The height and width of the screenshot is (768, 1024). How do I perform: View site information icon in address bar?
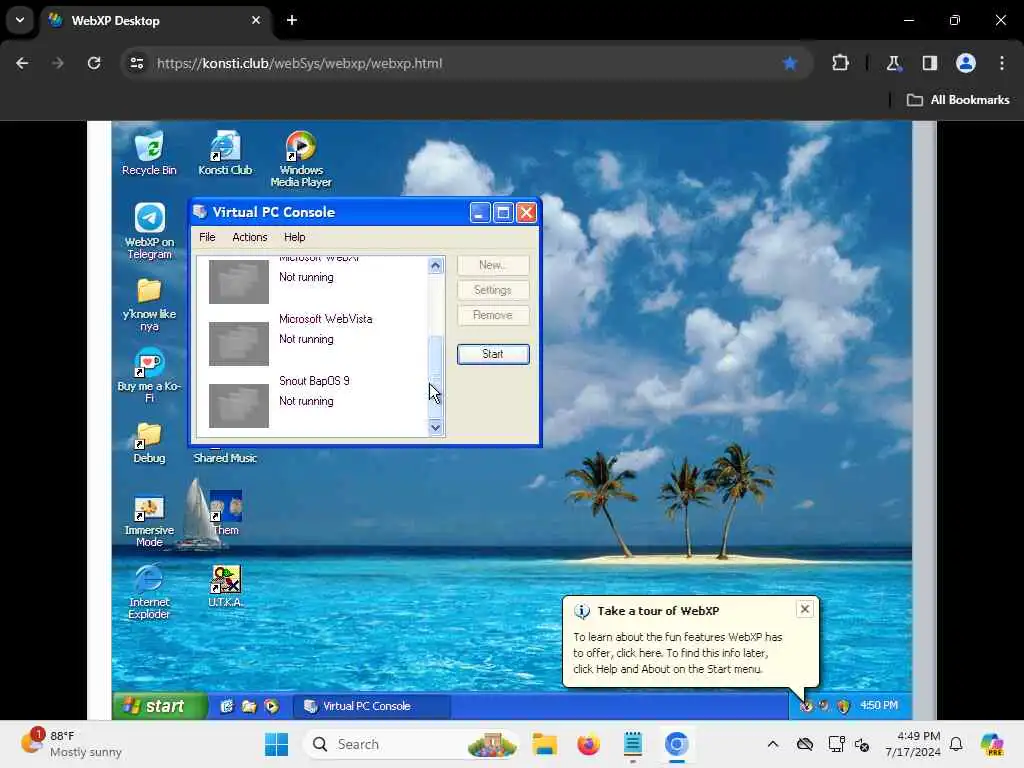coord(136,63)
